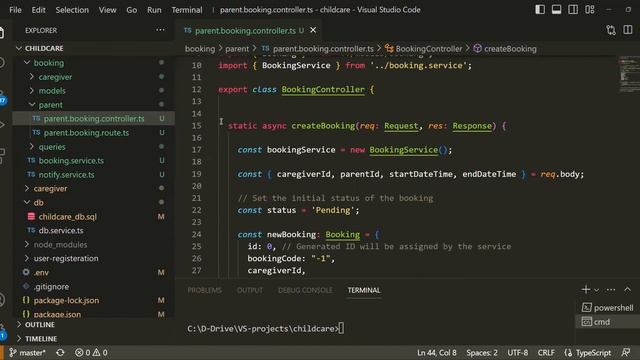Open the errors and warnings status indicator
The width and height of the screenshot is (640, 360).
point(91,353)
